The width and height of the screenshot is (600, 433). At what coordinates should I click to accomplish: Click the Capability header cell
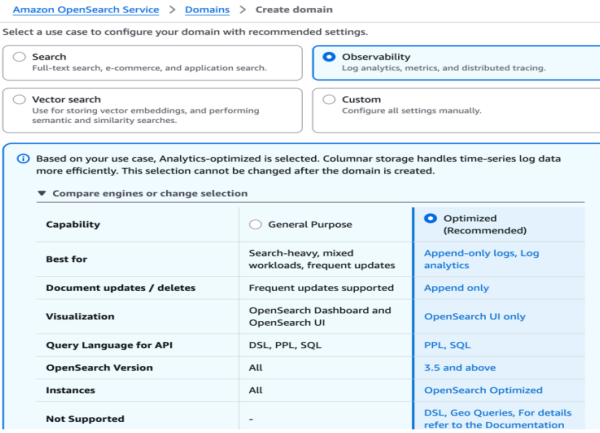pos(73,224)
